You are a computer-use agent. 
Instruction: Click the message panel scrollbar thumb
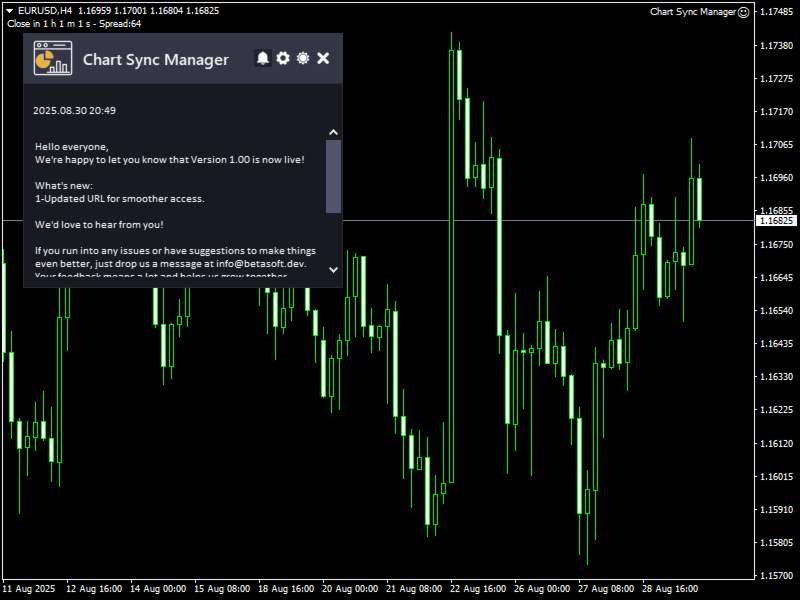(x=333, y=176)
